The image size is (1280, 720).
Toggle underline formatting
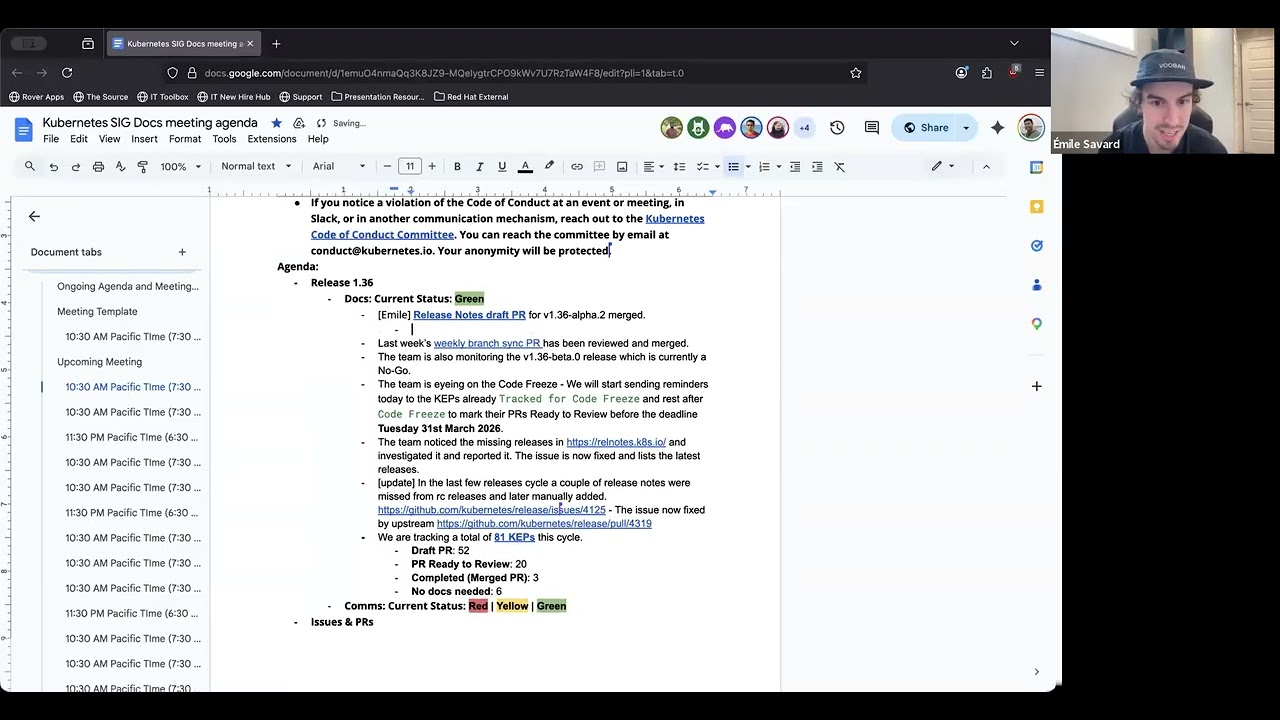[x=502, y=166]
